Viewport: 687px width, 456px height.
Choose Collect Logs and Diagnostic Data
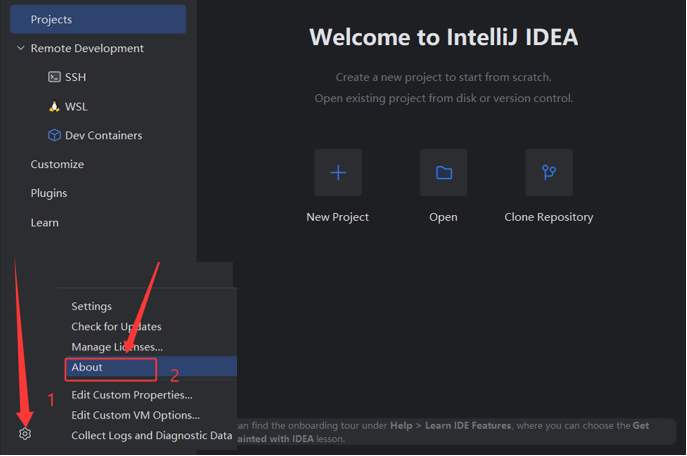coord(152,435)
